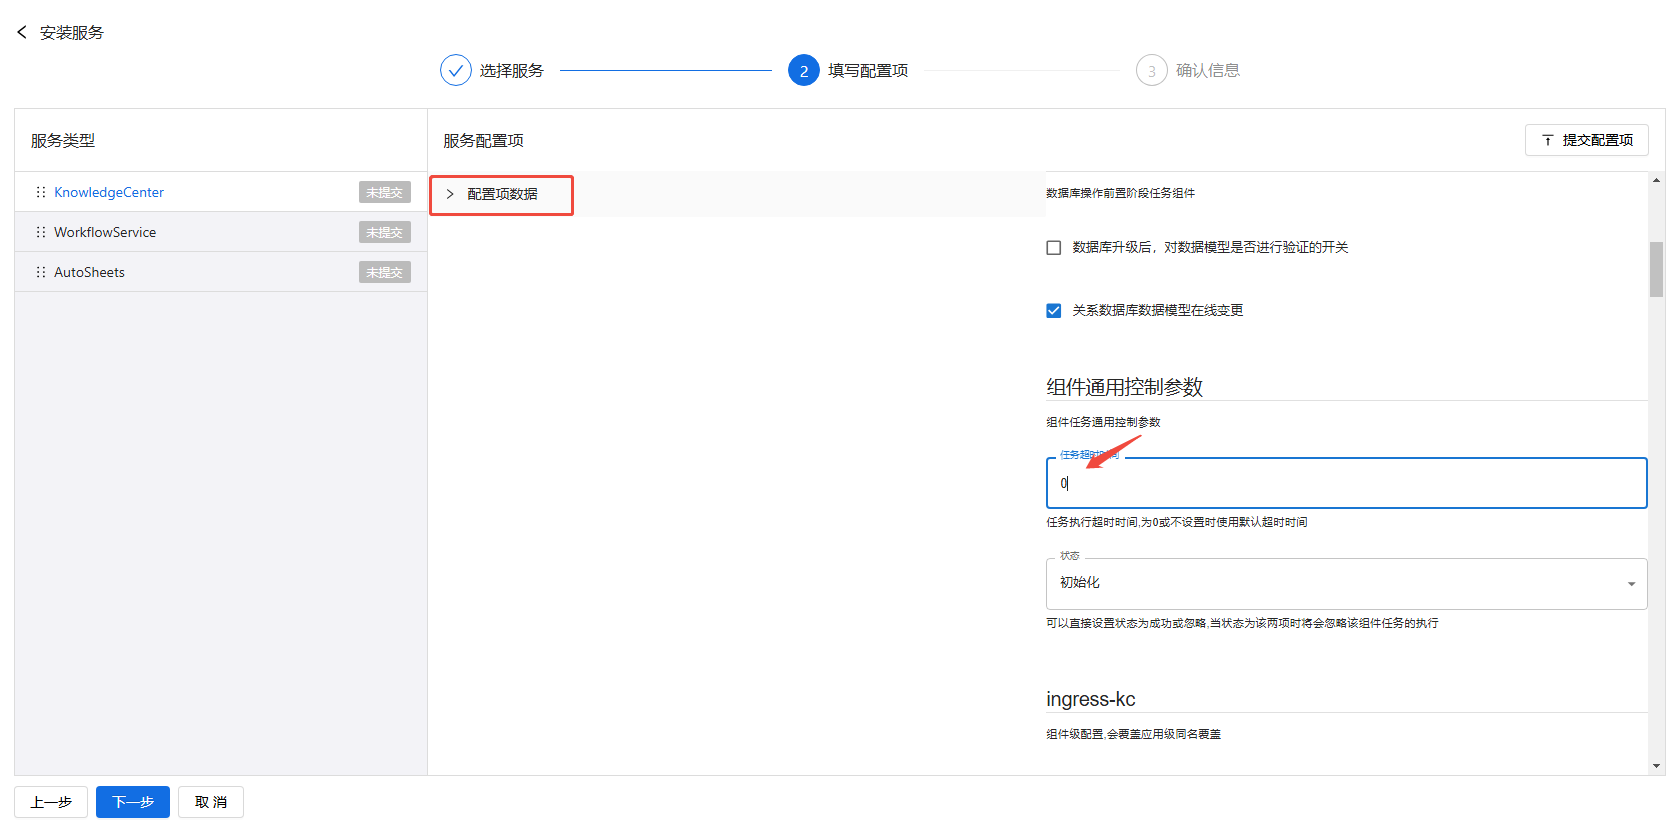The width and height of the screenshot is (1679, 835).
Task: Click the drag handle of KnowledgeCenter row
Action: point(41,192)
